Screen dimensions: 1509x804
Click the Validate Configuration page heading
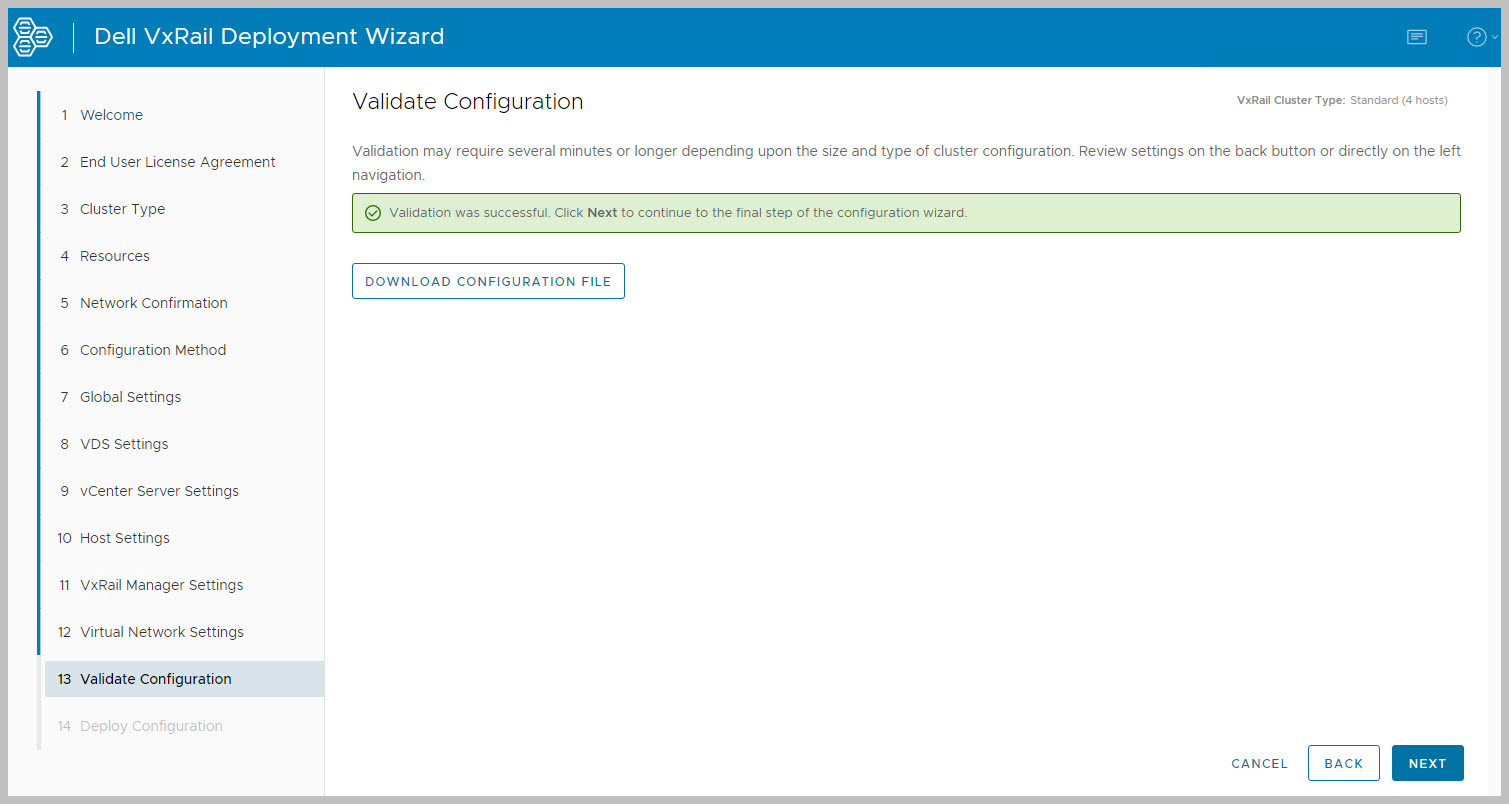(468, 101)
